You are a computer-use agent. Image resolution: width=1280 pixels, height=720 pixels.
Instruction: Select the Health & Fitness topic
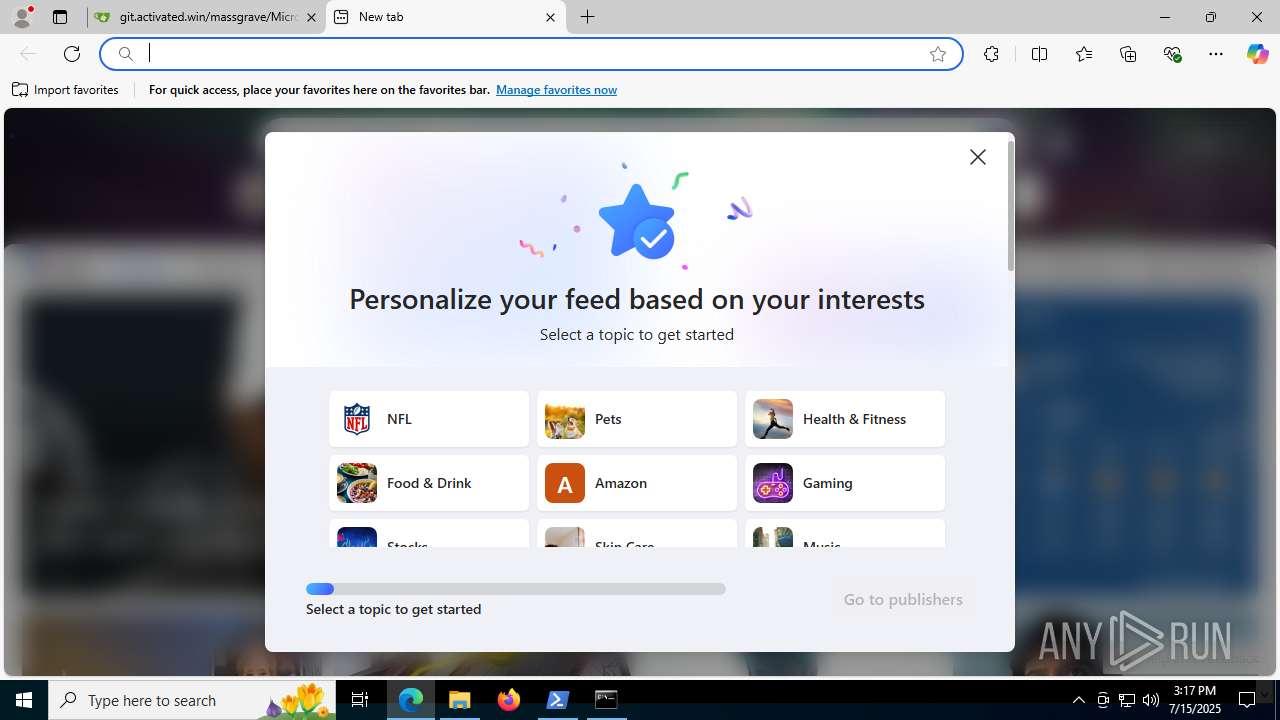pyautogui.click(x=845, y=419)
